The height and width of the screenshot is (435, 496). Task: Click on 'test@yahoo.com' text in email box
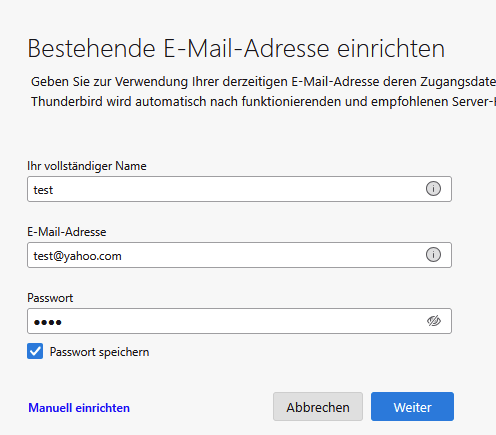tap(77, 256)
